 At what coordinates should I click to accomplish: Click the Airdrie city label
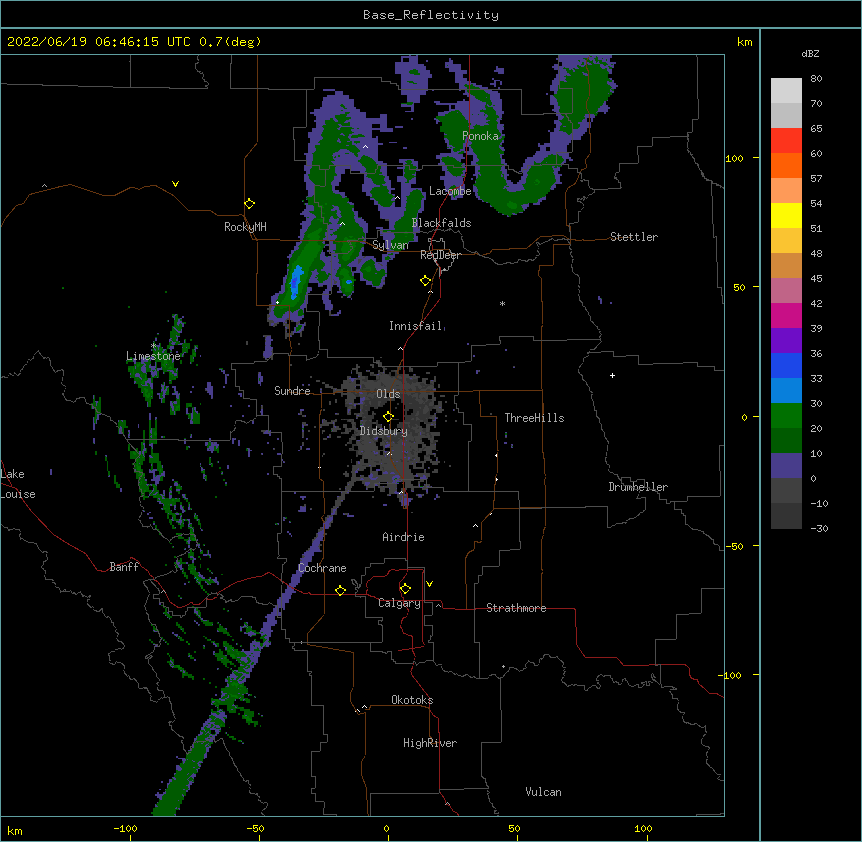[x=403, y=537]
